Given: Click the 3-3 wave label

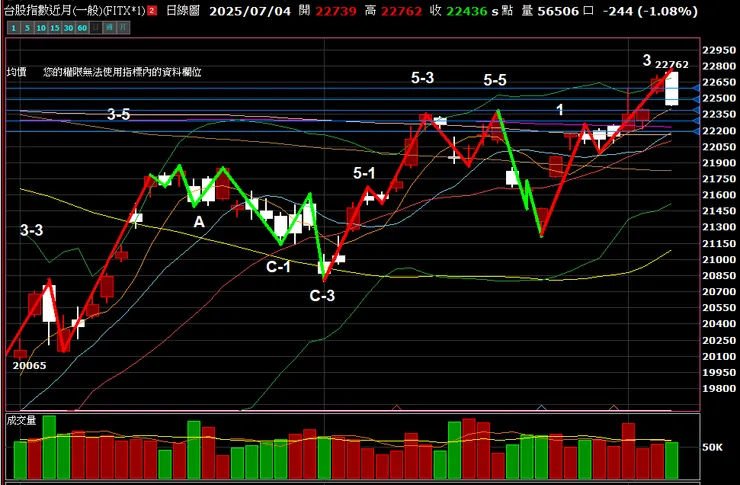Looking at the screenshot, I should click(31, 230).
